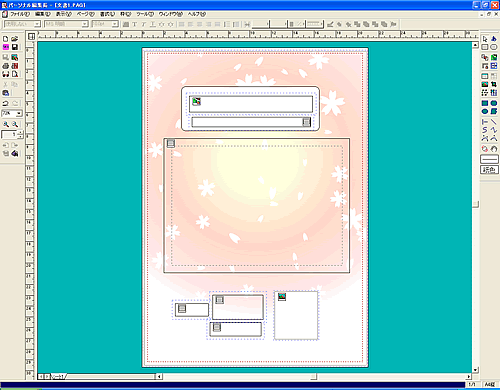Select the ellipse frame tool
This screenshot has height=390, width=500.
[494, 47]
